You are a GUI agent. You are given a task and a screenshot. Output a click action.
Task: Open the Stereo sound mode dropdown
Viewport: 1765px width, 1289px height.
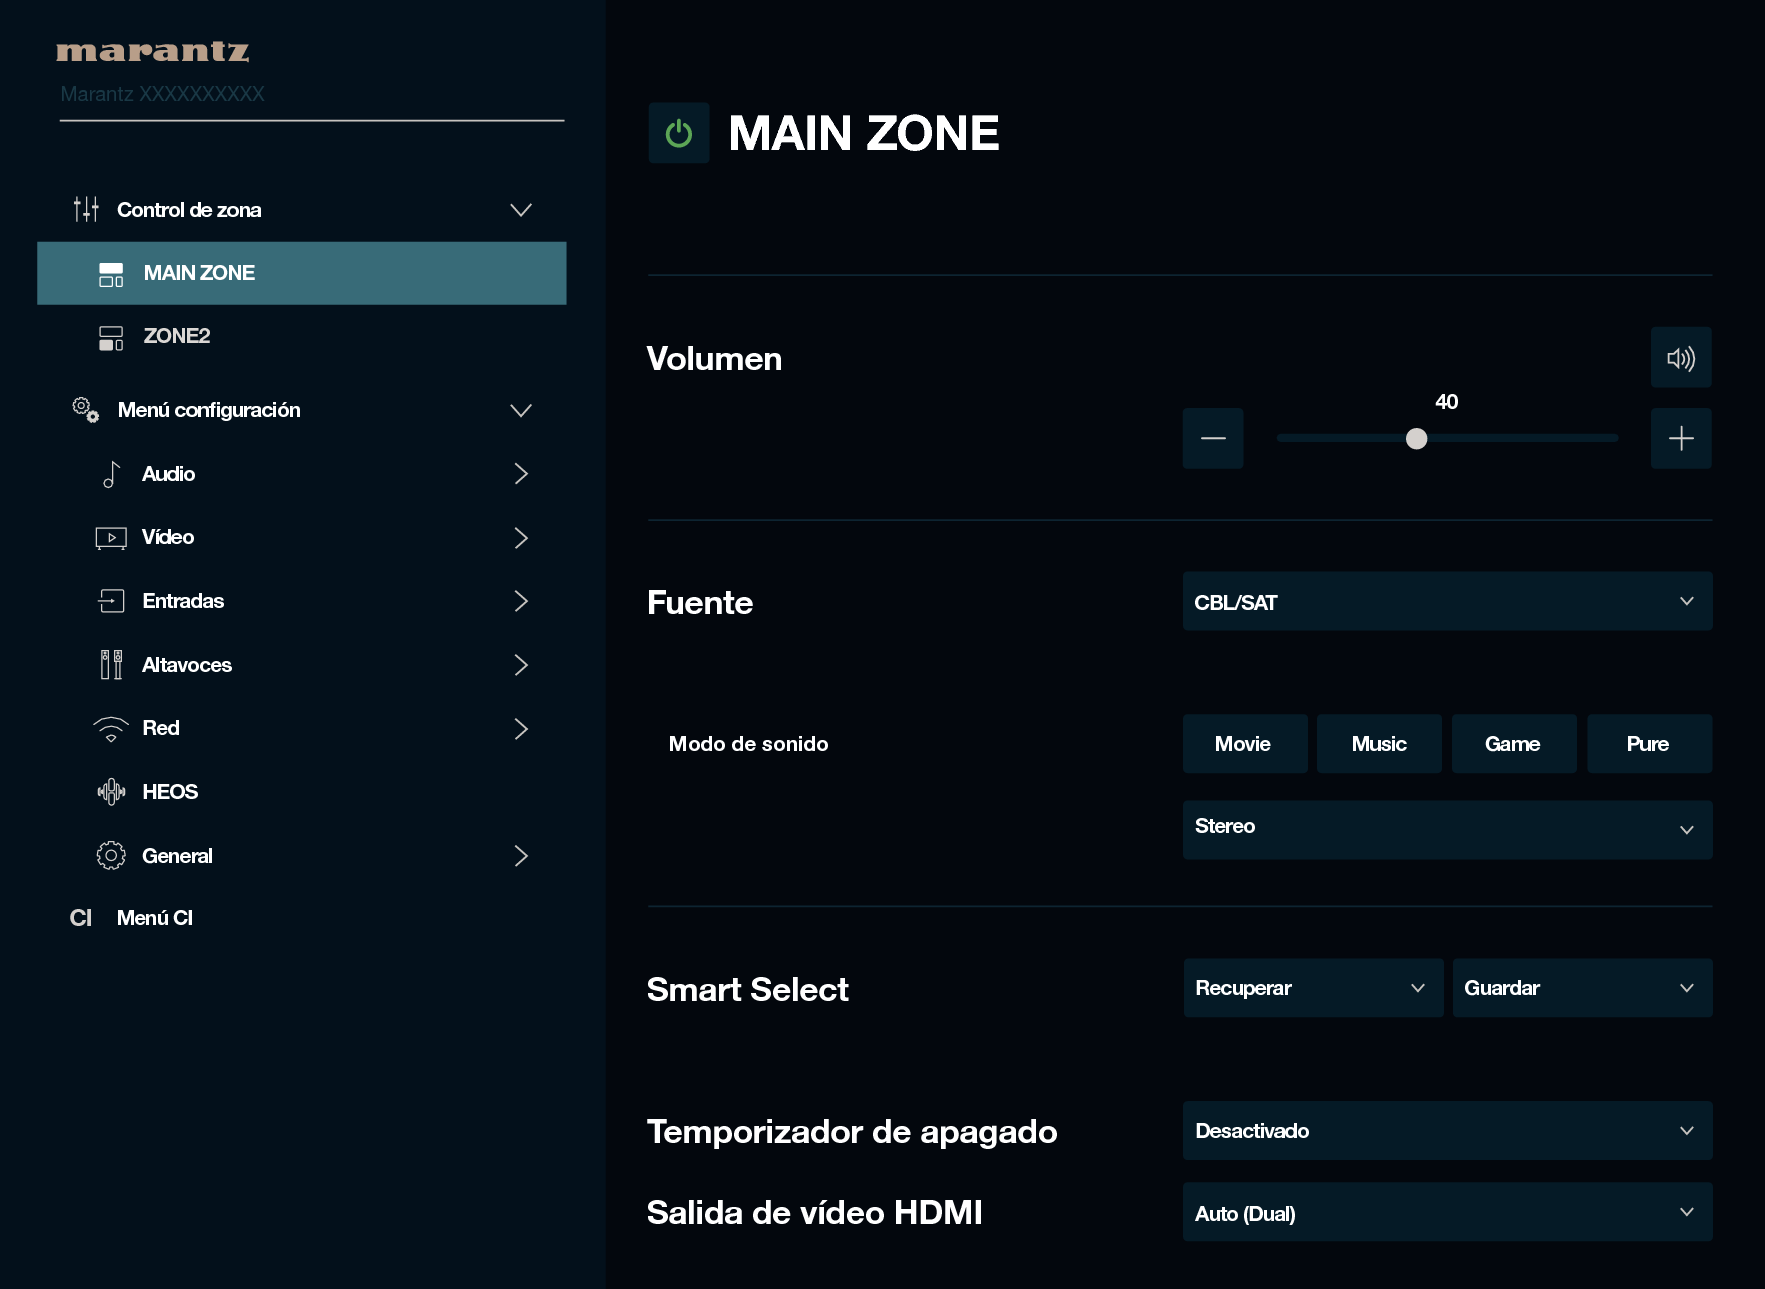pos(1446,829)
